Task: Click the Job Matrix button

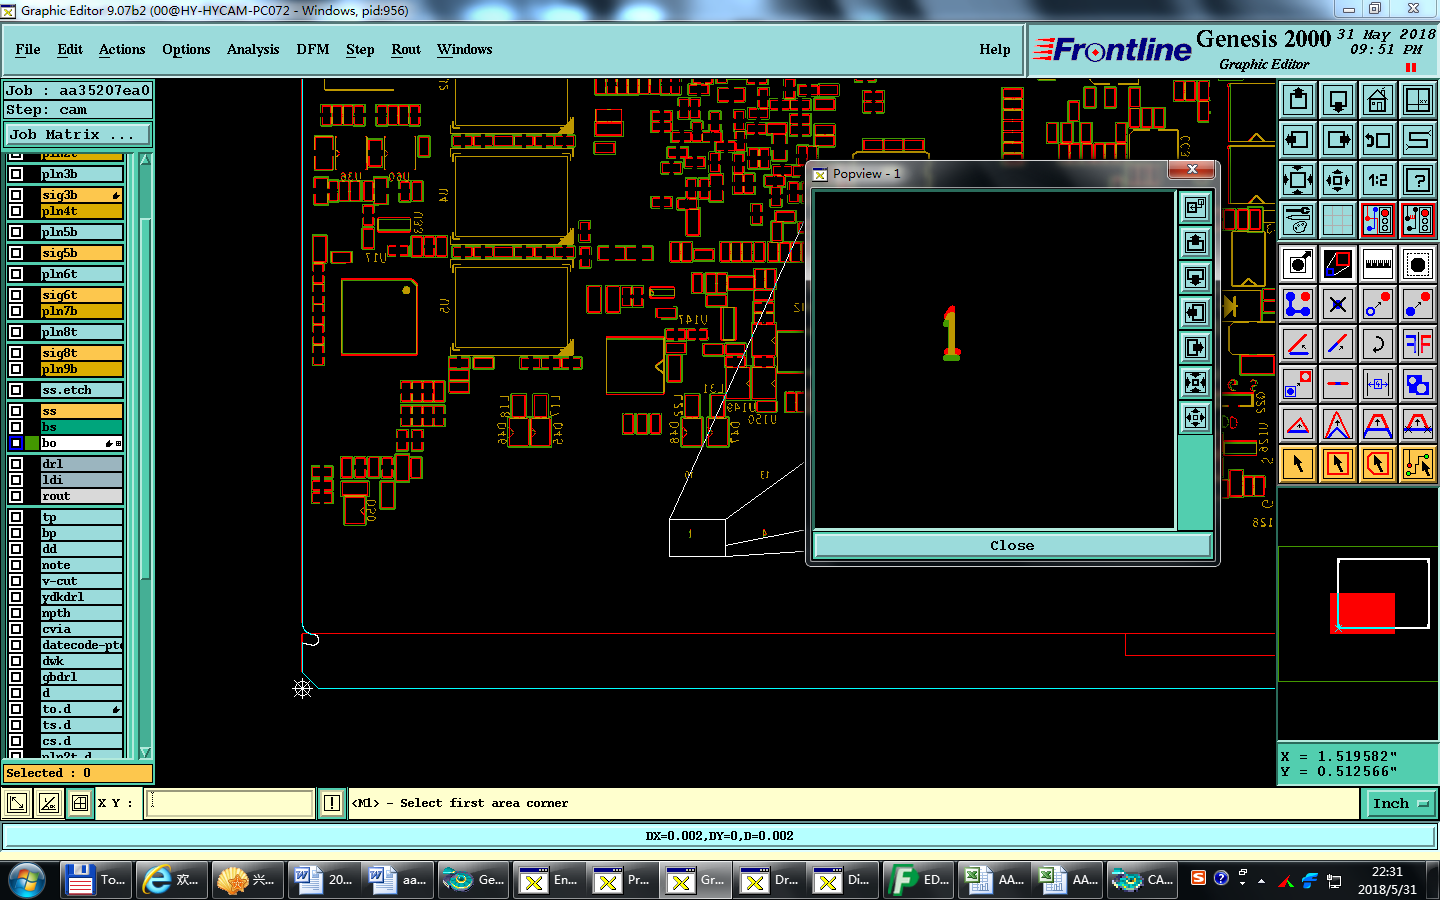Action: coord(78,134)
